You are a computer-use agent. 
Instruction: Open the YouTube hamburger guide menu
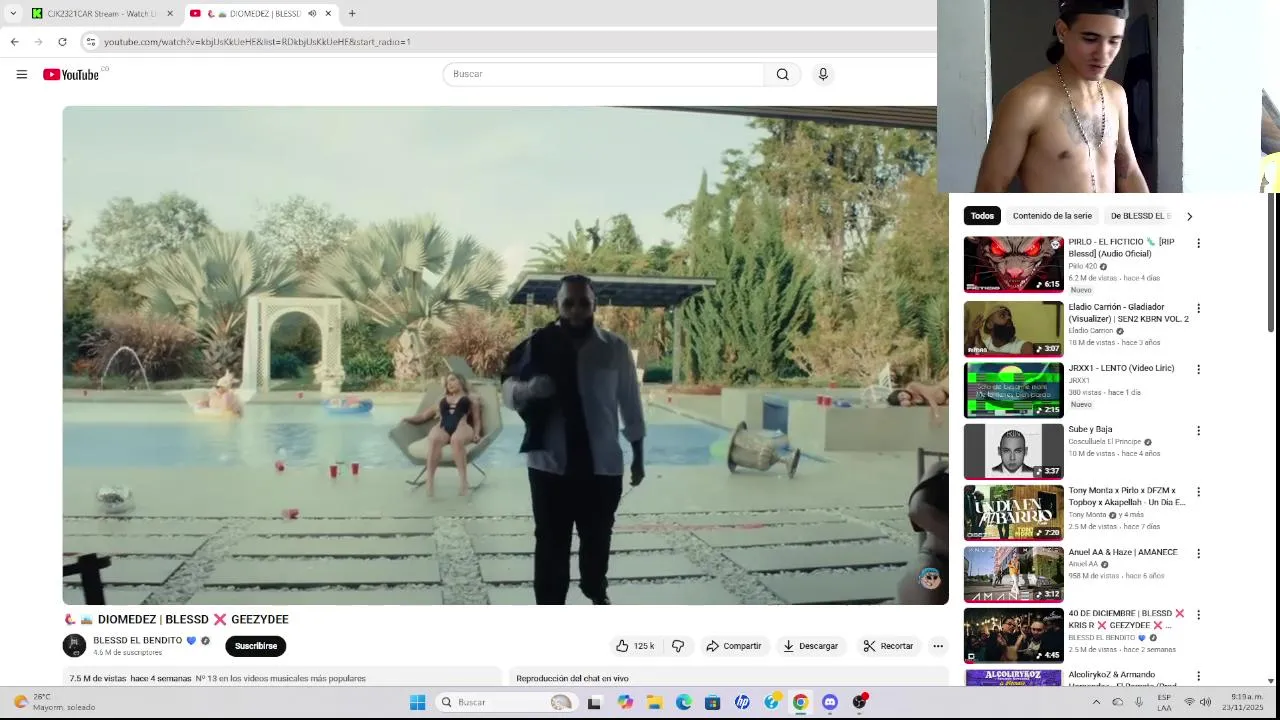(21, 74)
